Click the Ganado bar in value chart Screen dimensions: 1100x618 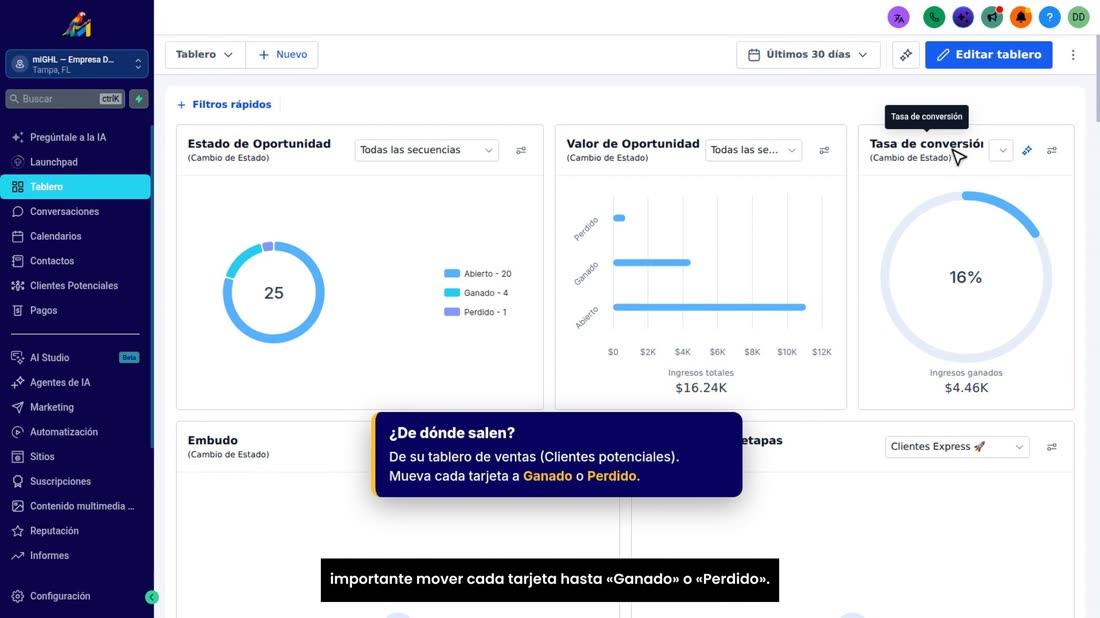coord(652,263)
